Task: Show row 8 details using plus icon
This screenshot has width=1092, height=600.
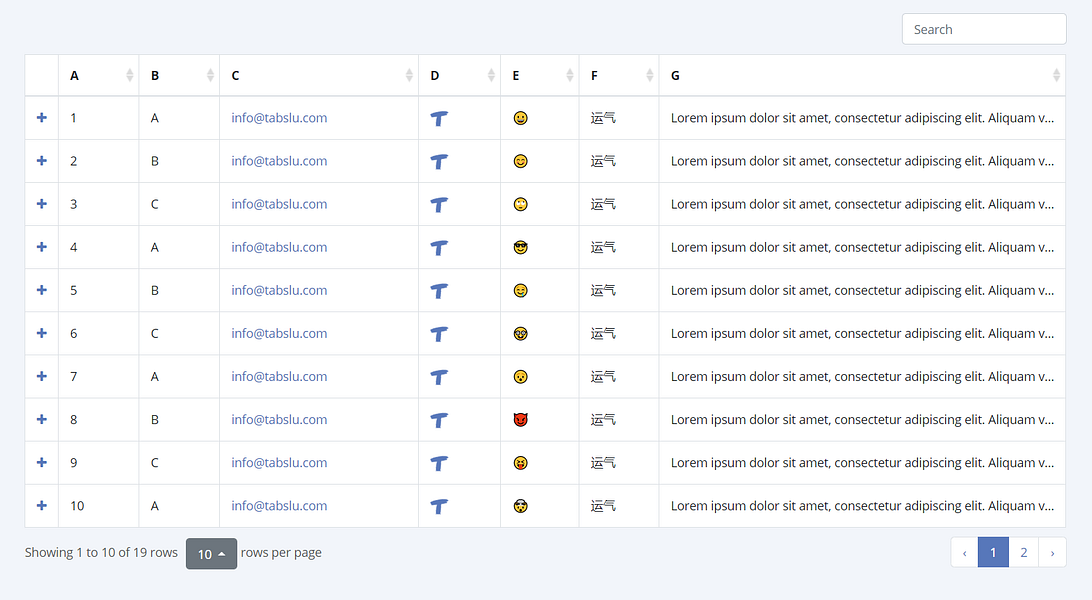Action: (x=42, y=420)
